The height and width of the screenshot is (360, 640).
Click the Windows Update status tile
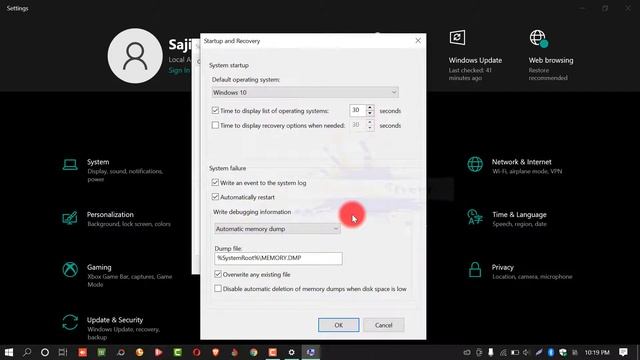coord(476,55)
